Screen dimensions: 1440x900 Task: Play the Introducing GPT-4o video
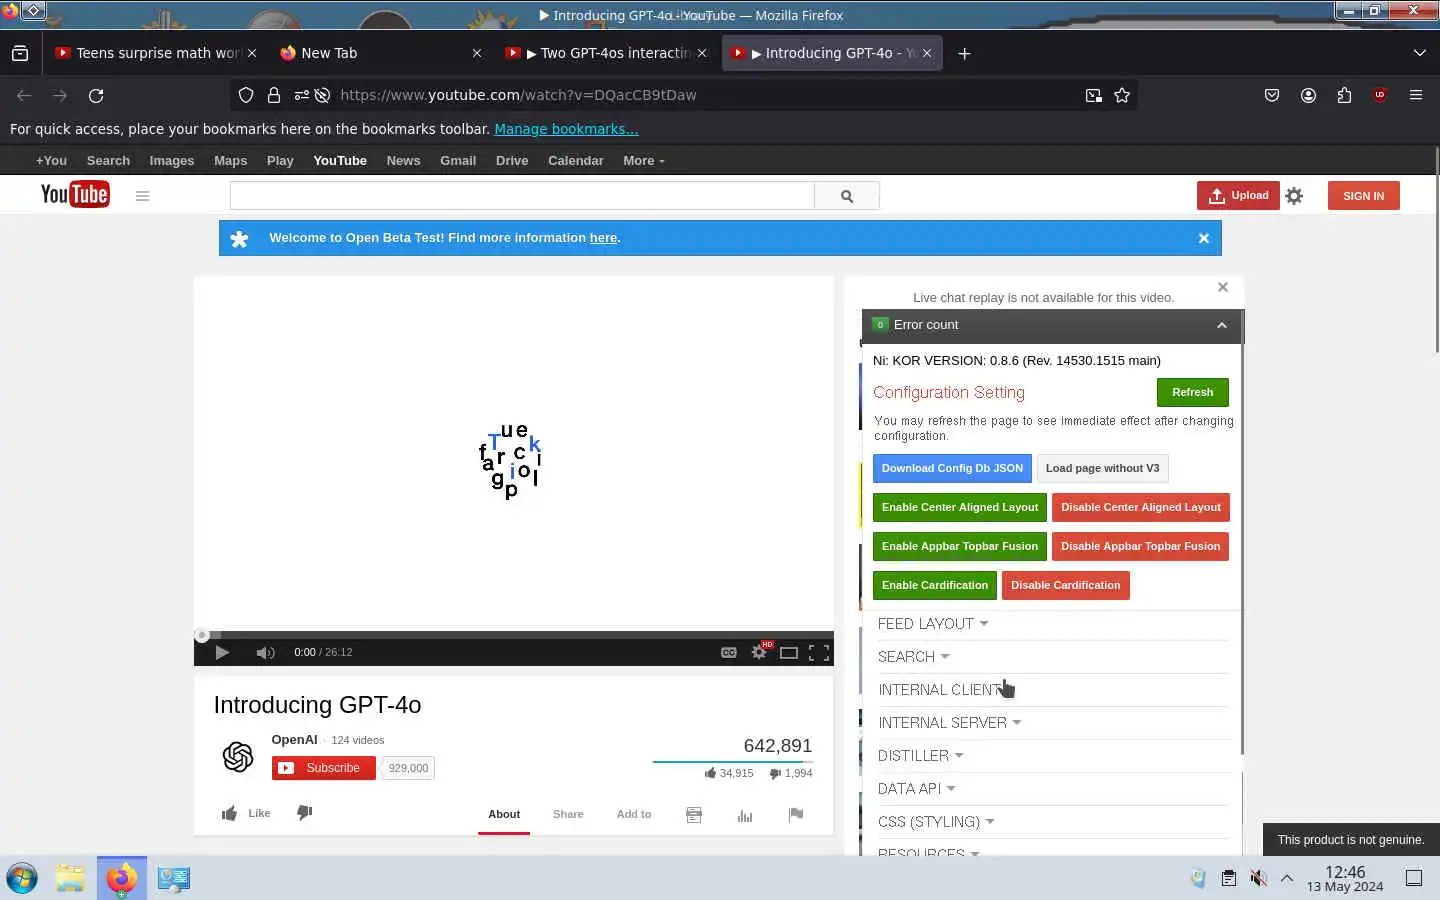pos(222,652)
